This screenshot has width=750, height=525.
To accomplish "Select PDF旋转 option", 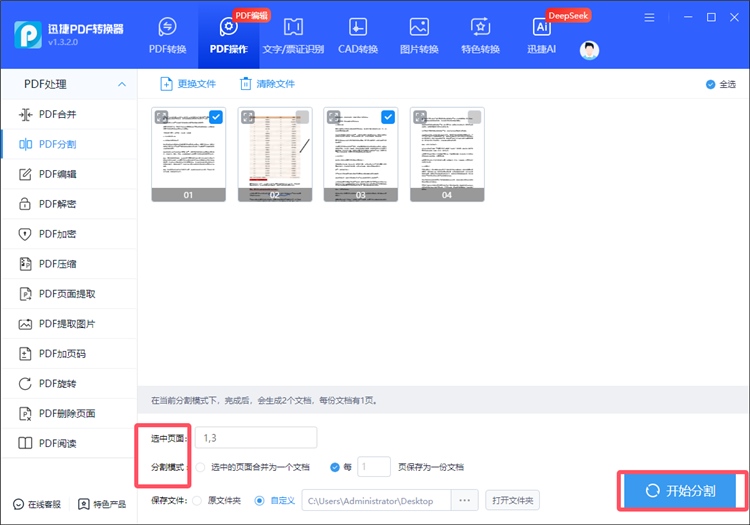I will click(x=69, y=383).
